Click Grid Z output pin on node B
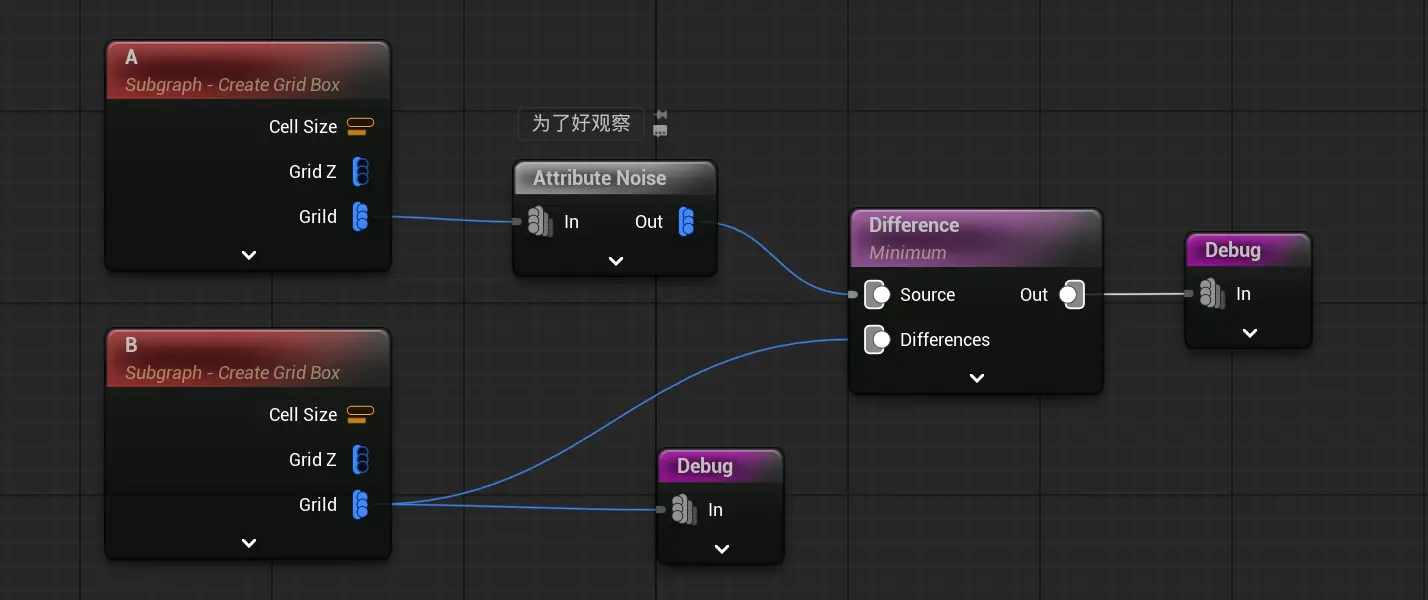Viewport: 1428px width, 600px height. pyautogui.click(x=361, y=460)
